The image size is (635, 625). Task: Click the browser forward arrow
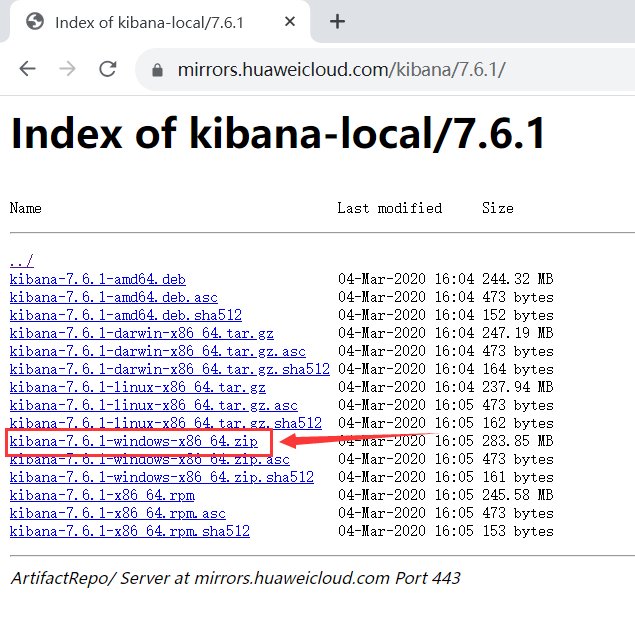click(67, 69)
